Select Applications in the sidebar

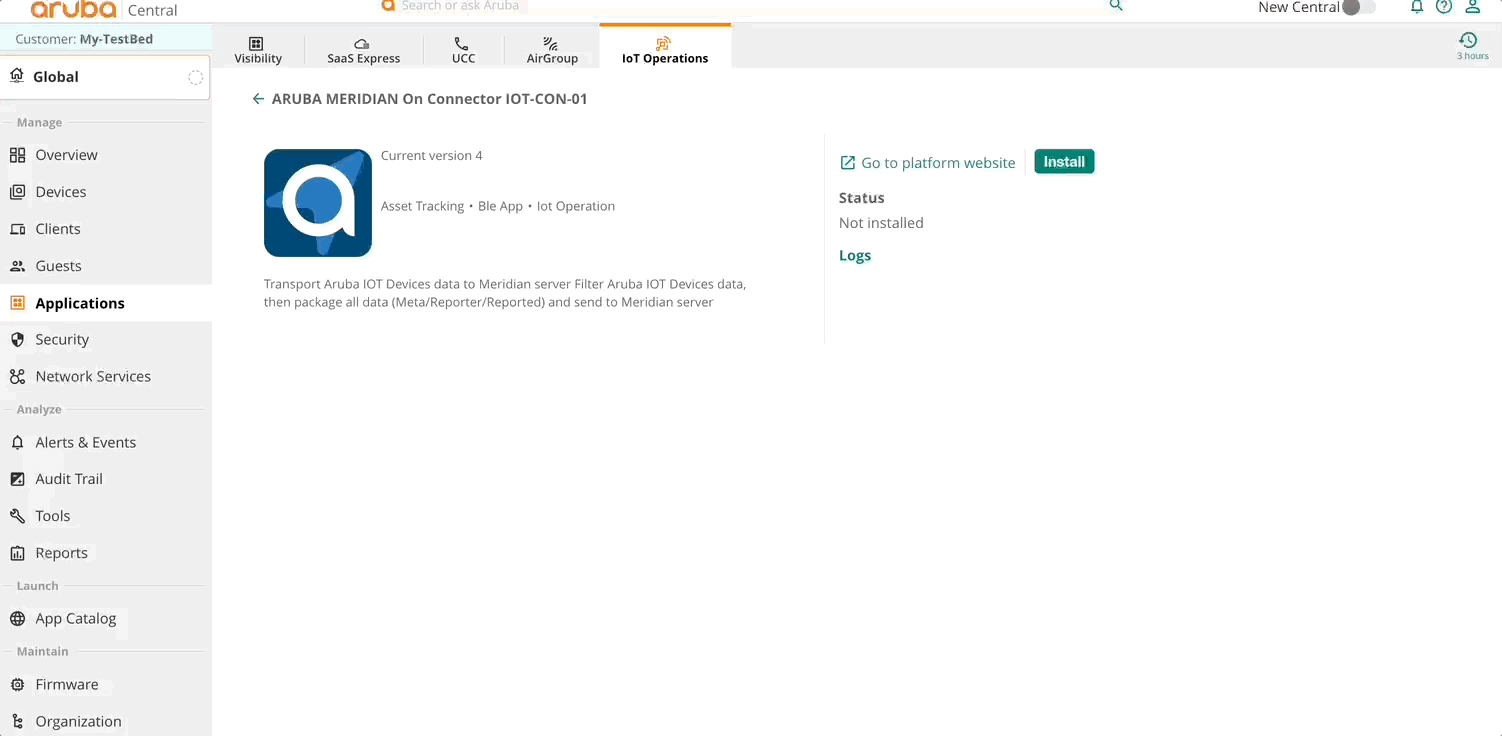(x=106, y=303)
